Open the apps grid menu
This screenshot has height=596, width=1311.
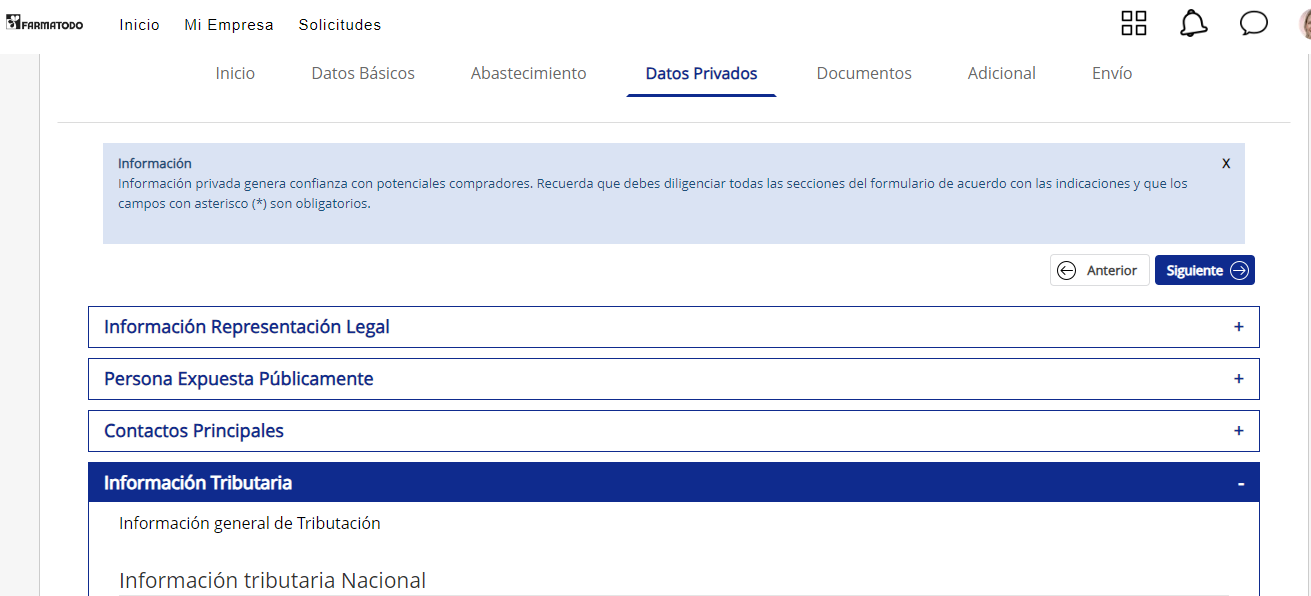pyautogui.click(x=1134, y=24)
